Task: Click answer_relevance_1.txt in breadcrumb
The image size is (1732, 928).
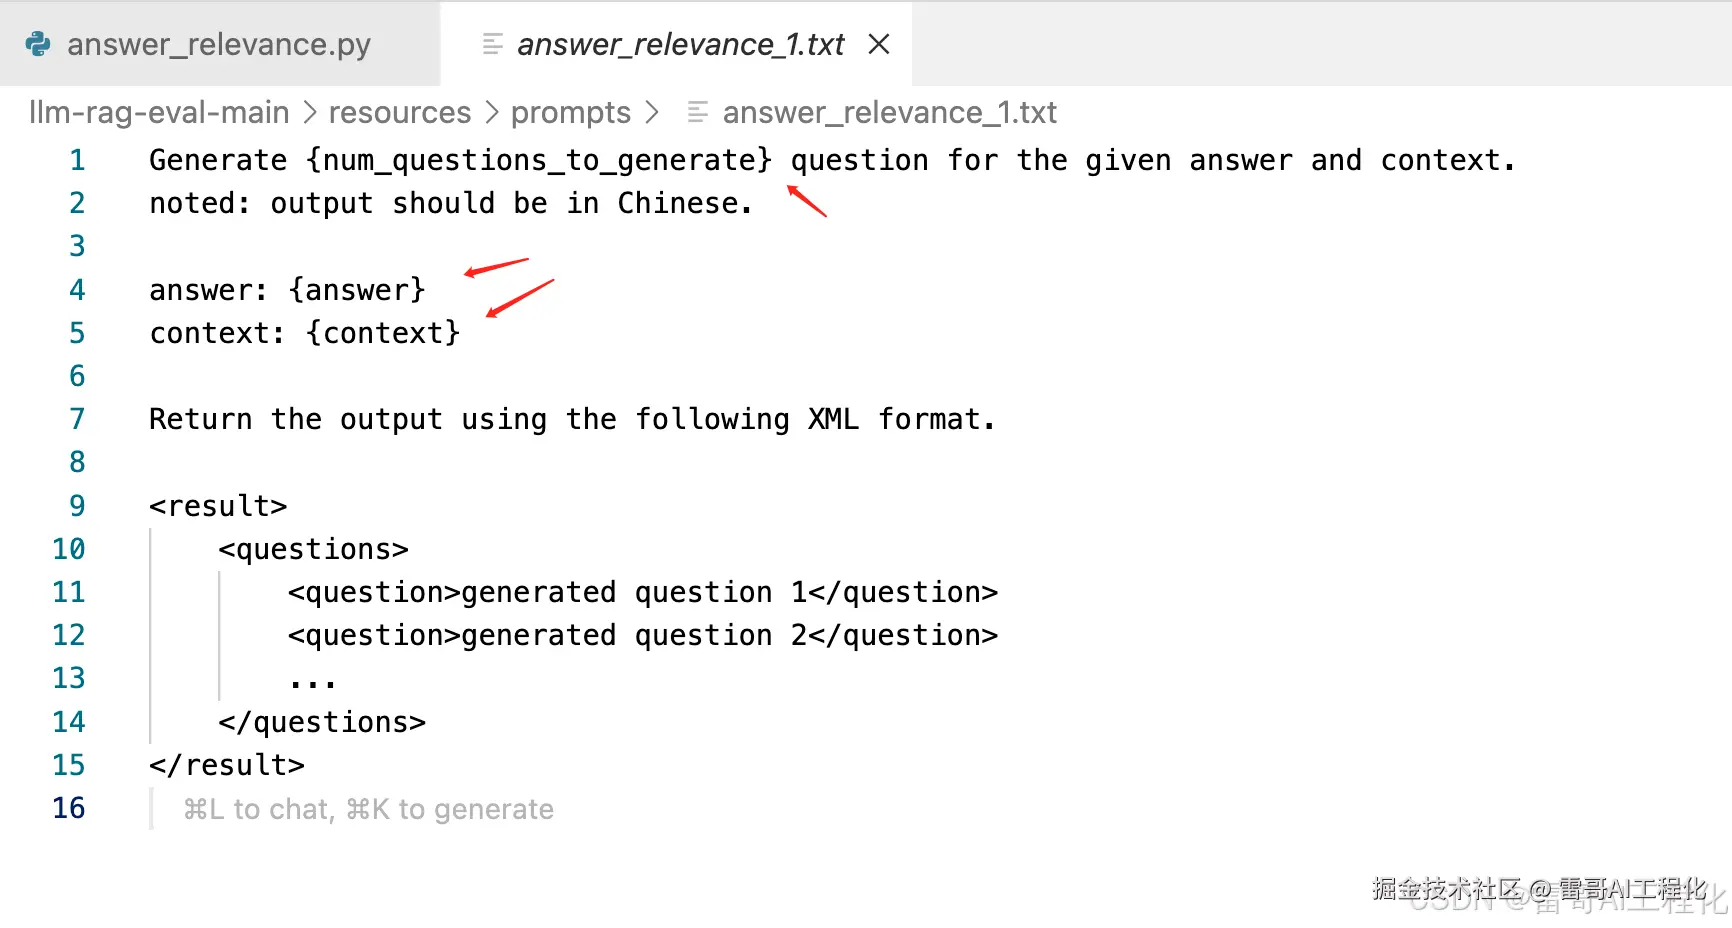Action: (889, 112)
